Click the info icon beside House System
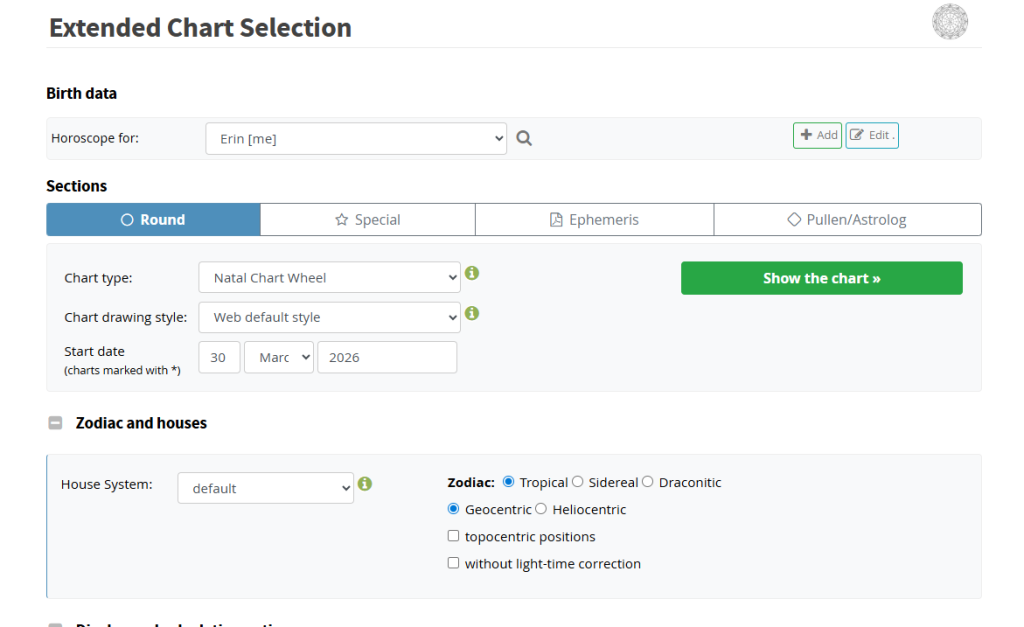This screenshot has height=627, width=1024. pos(365,484)
